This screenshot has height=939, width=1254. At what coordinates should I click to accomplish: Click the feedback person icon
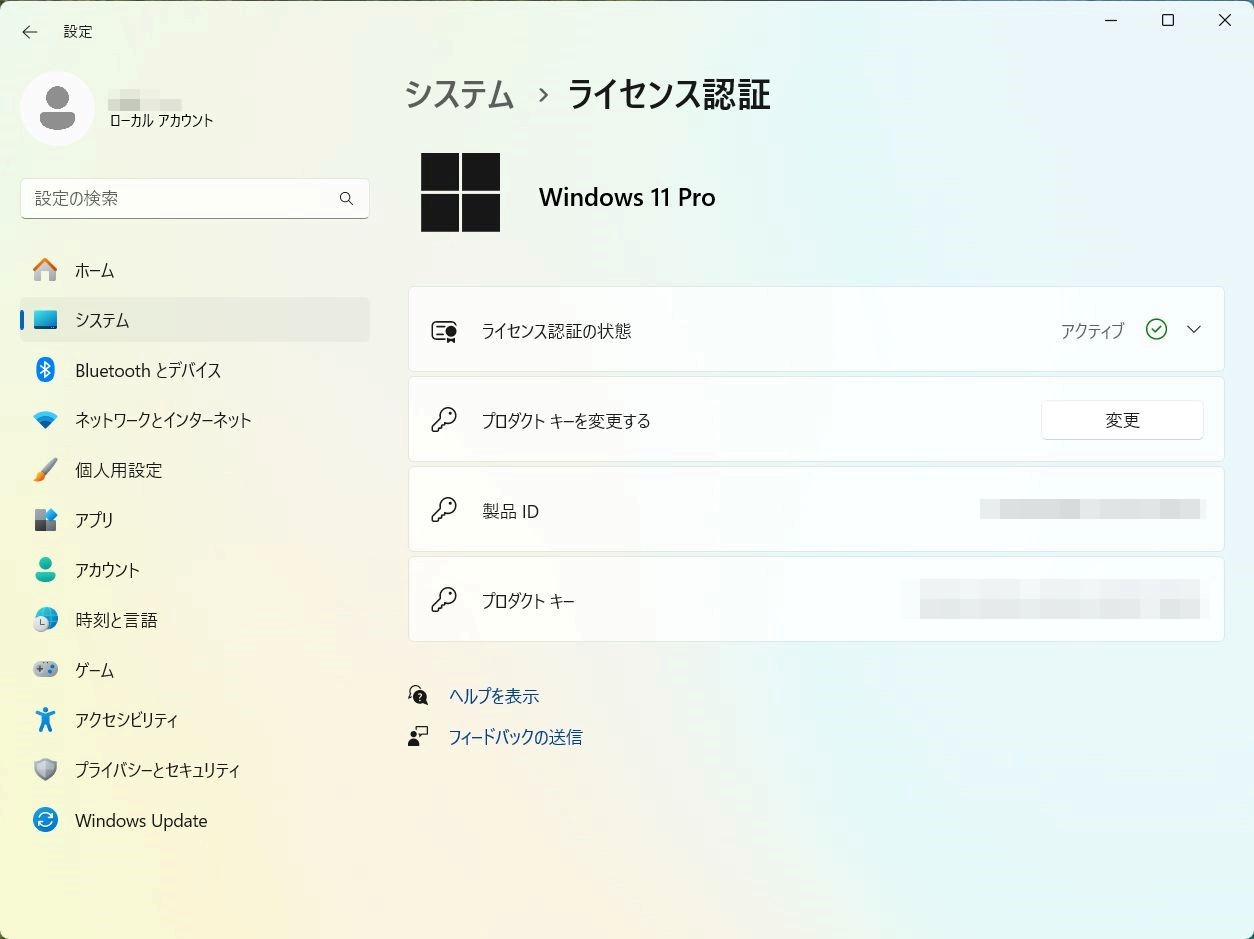coord(418,737)
